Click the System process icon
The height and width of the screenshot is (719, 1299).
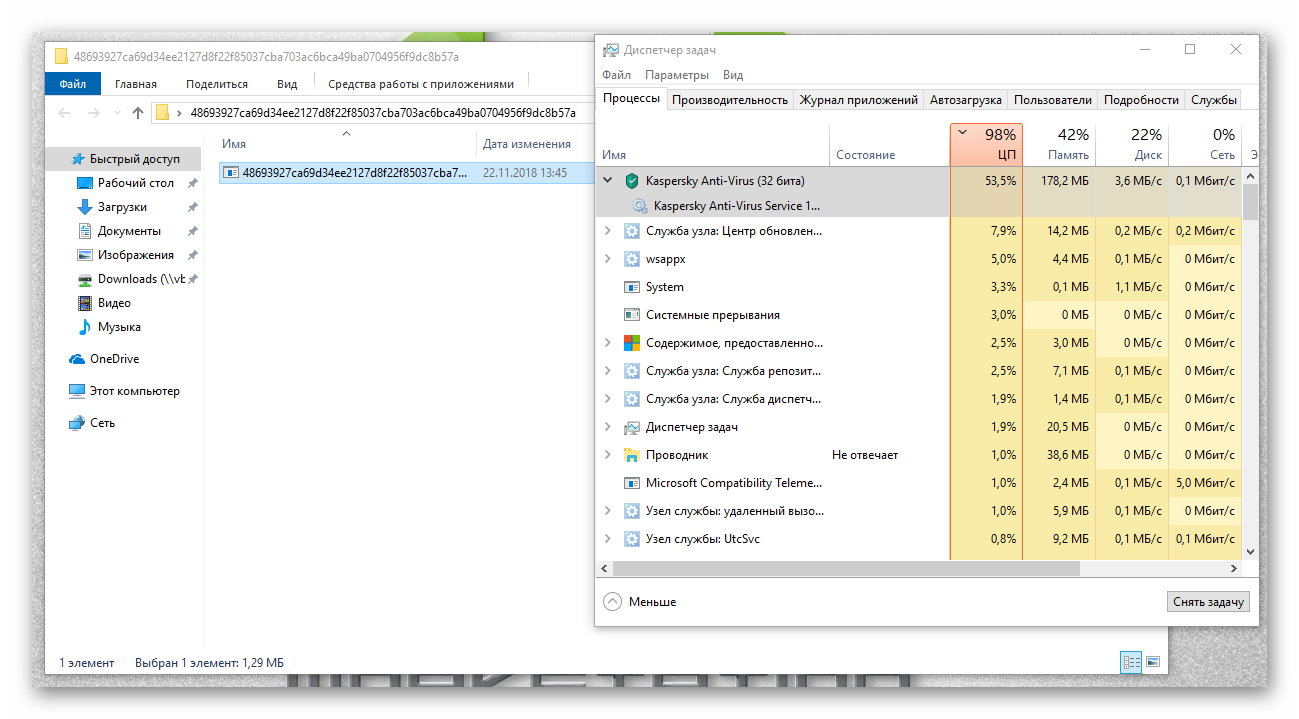[x=631, y=287]
